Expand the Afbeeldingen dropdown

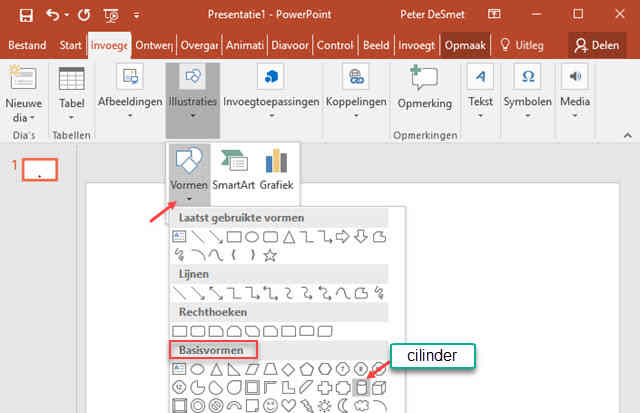[130, 116]
